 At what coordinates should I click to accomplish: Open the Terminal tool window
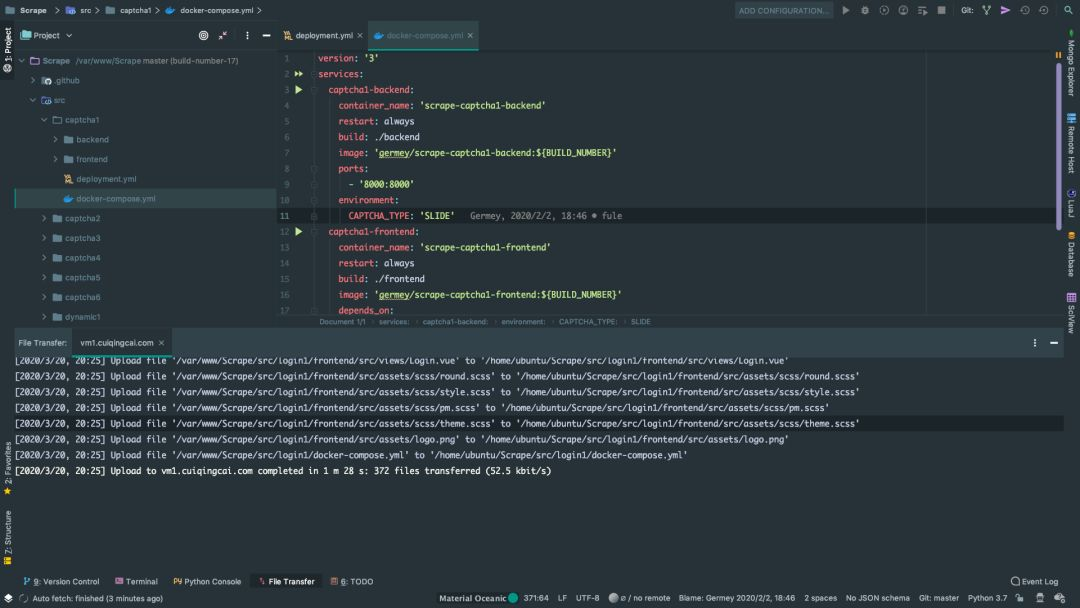click(136, 581)
